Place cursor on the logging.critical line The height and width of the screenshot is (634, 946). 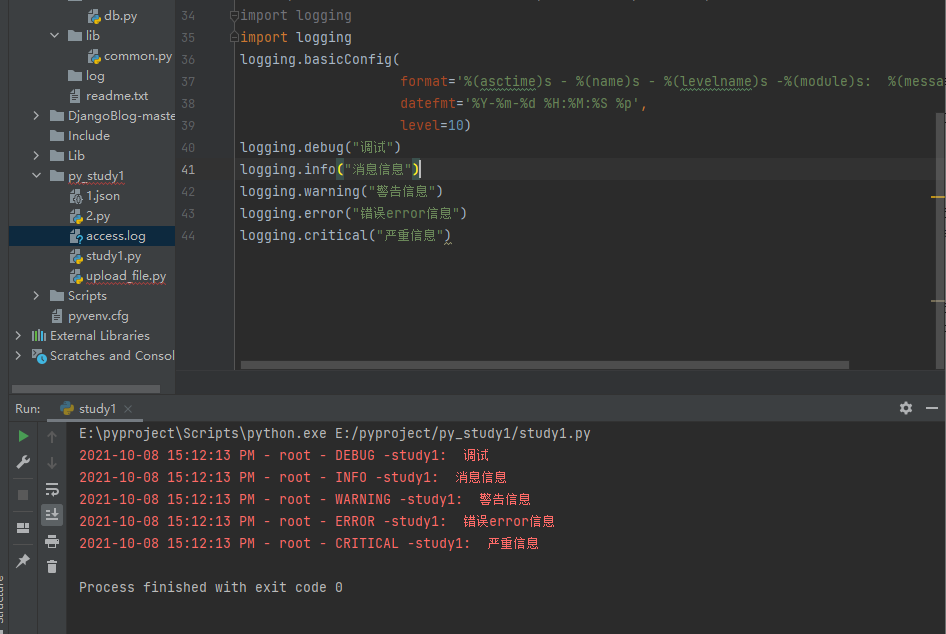point(345,236)
